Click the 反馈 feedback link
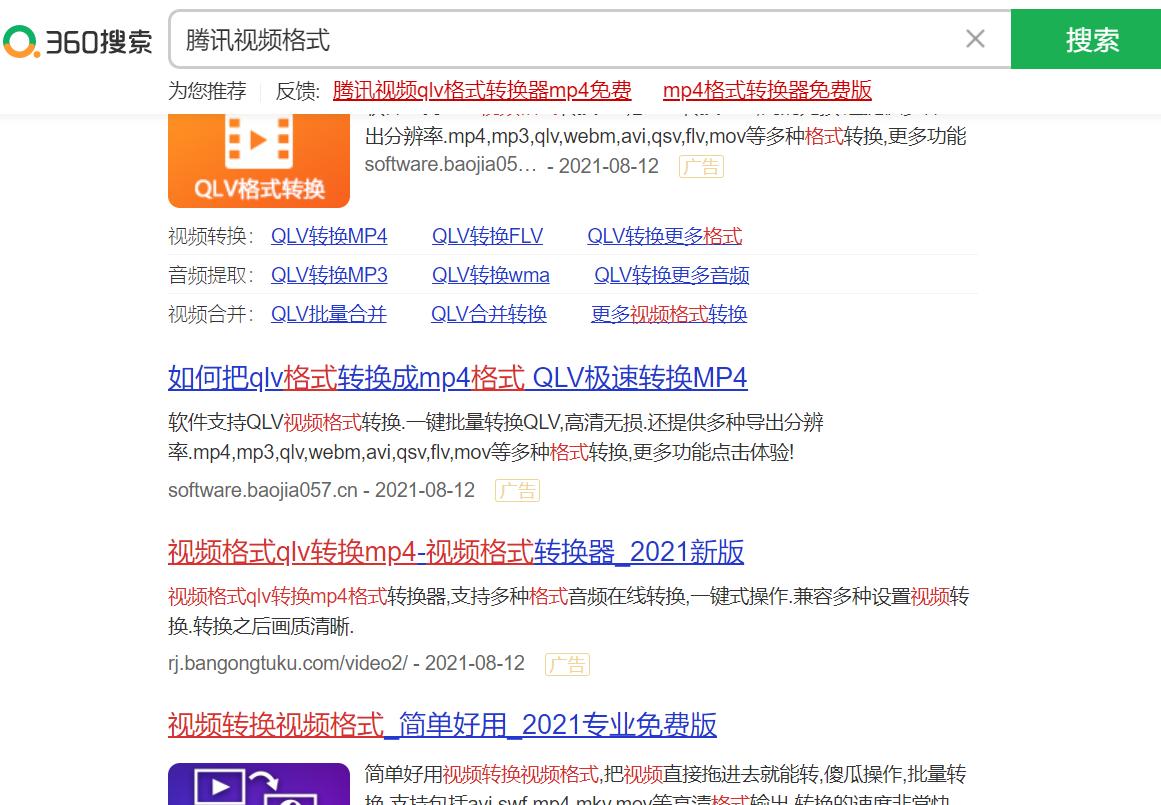 click(296, 90)
